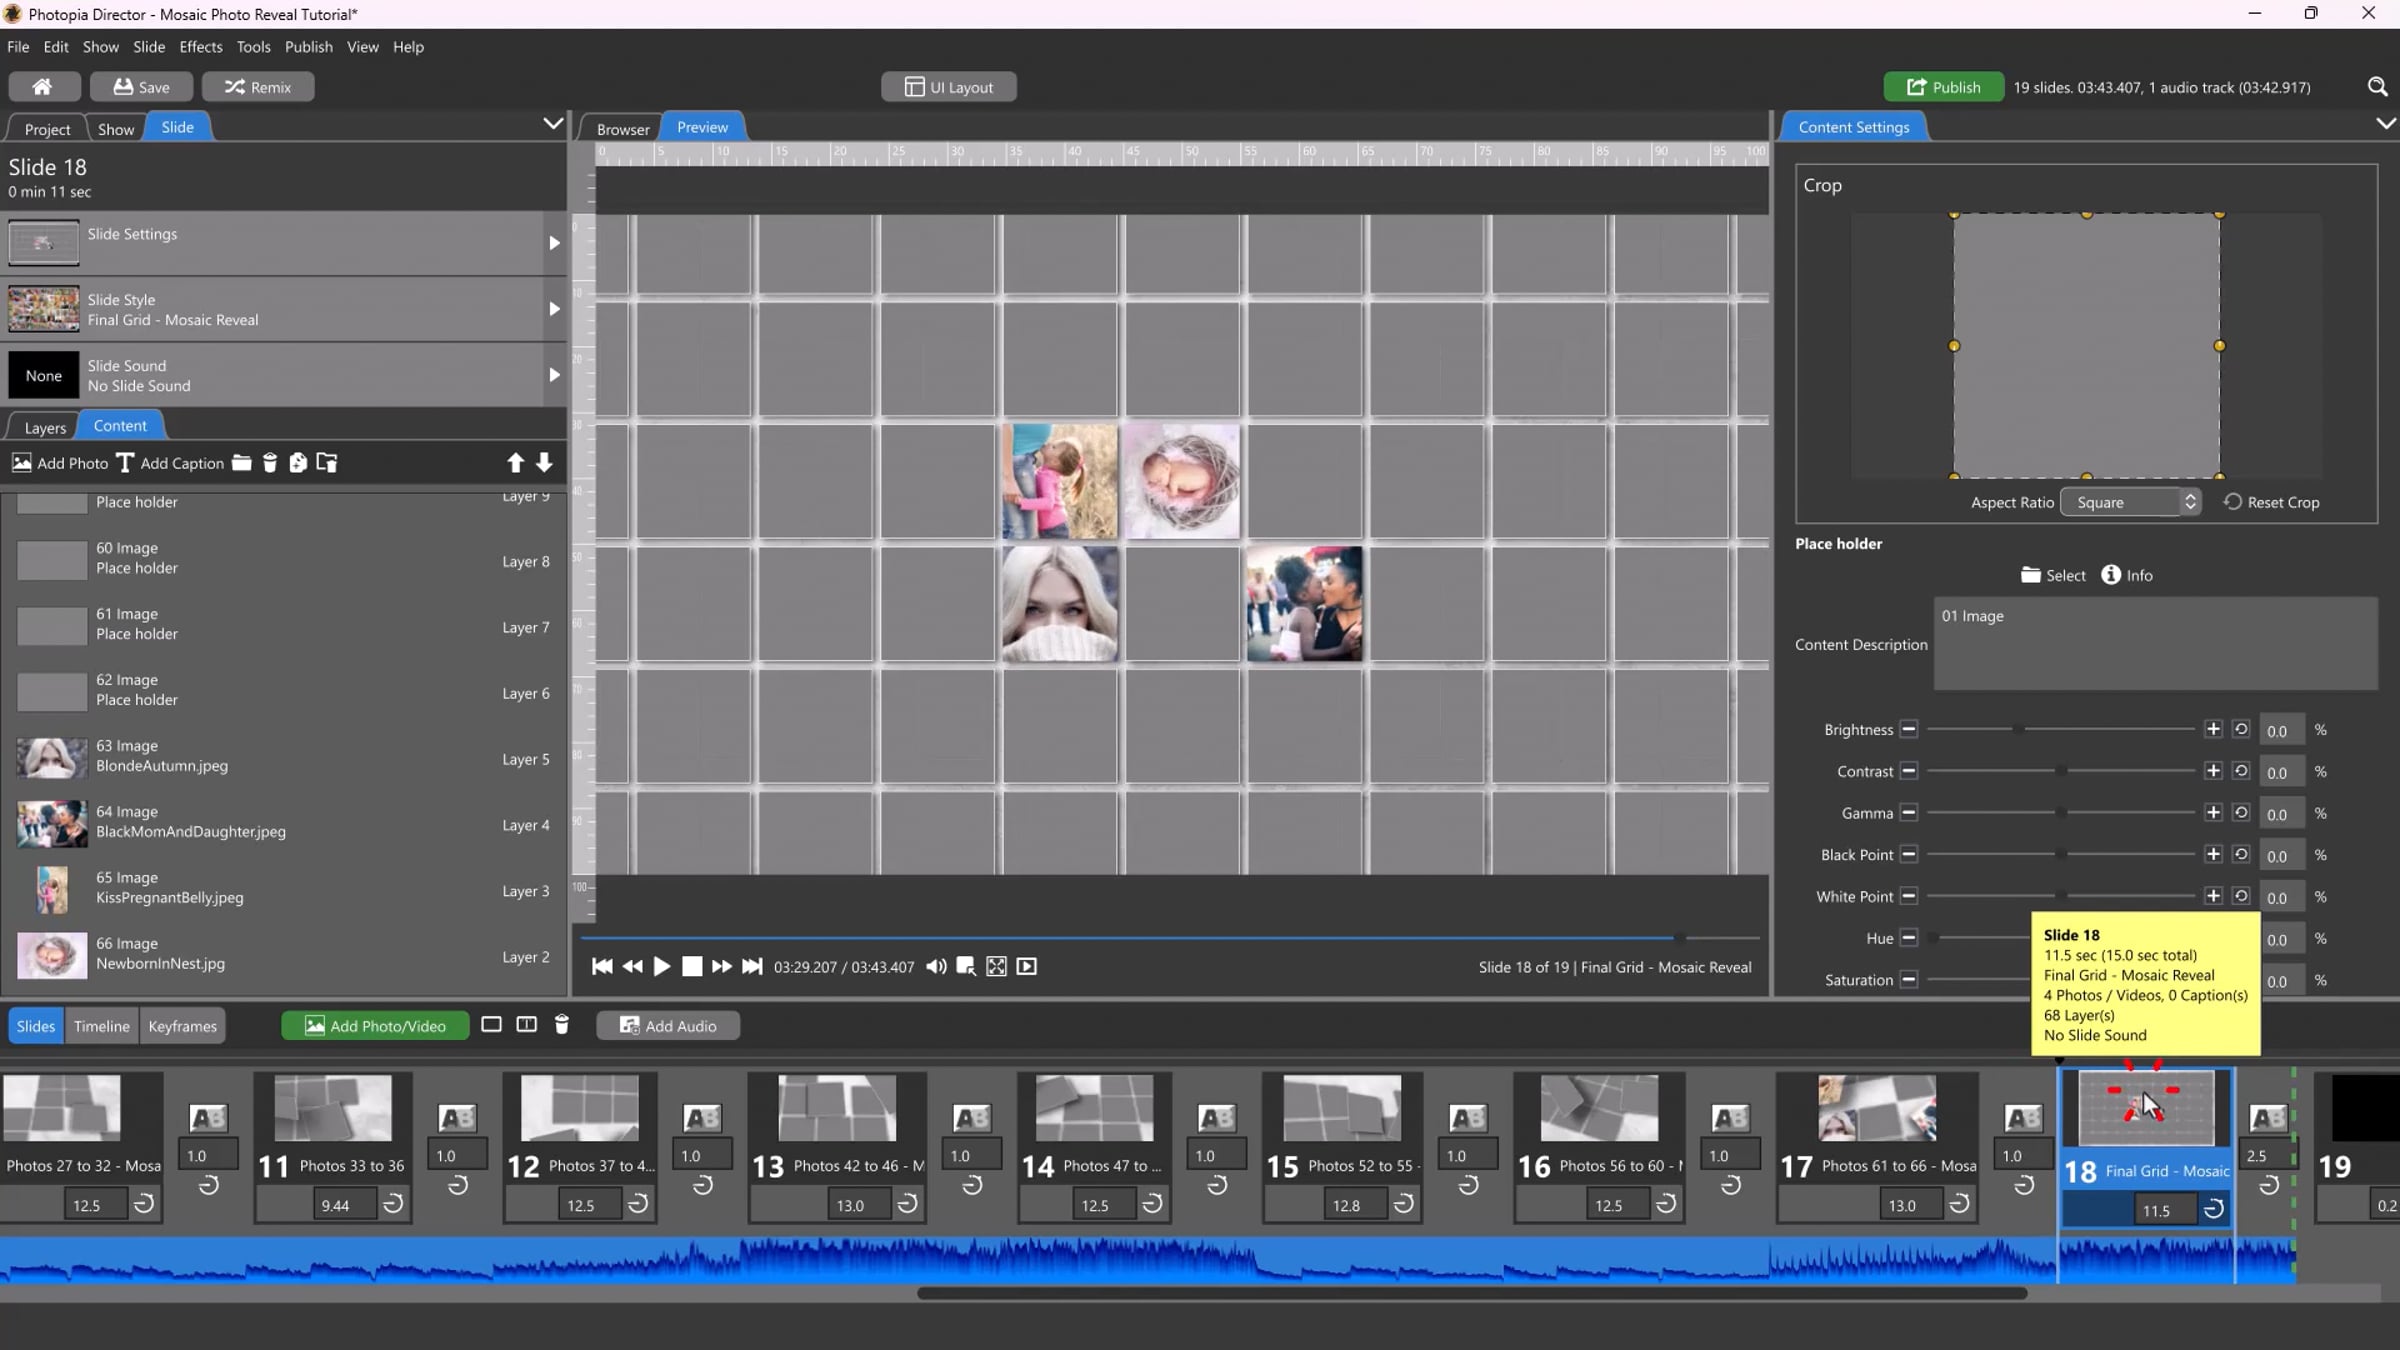
Task: Click Select folder for place holder
Action: (2053, 575)
